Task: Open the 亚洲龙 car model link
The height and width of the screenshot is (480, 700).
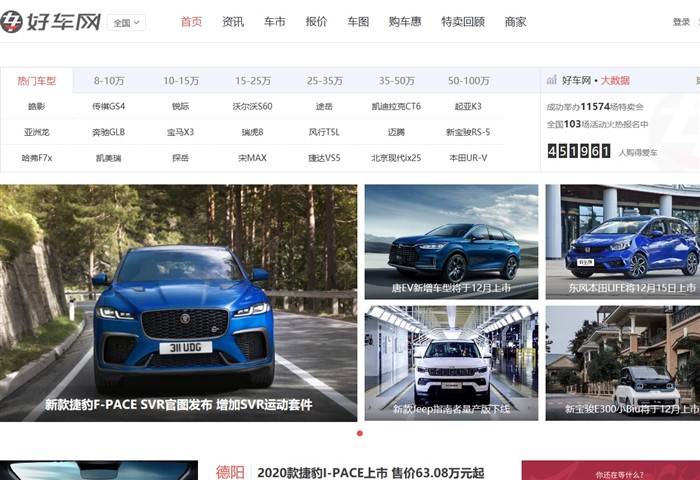Action: (x=37, y=132)
